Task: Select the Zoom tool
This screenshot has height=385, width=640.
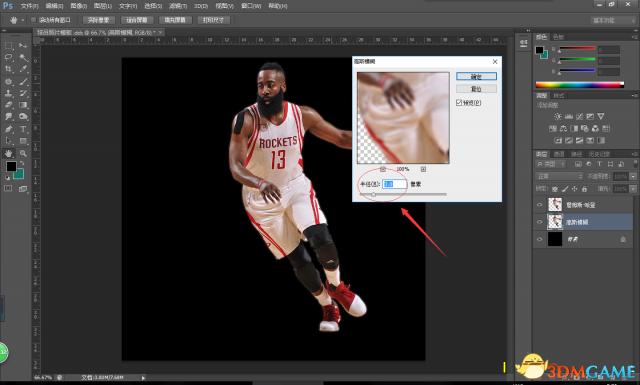Action: point(23,154)
